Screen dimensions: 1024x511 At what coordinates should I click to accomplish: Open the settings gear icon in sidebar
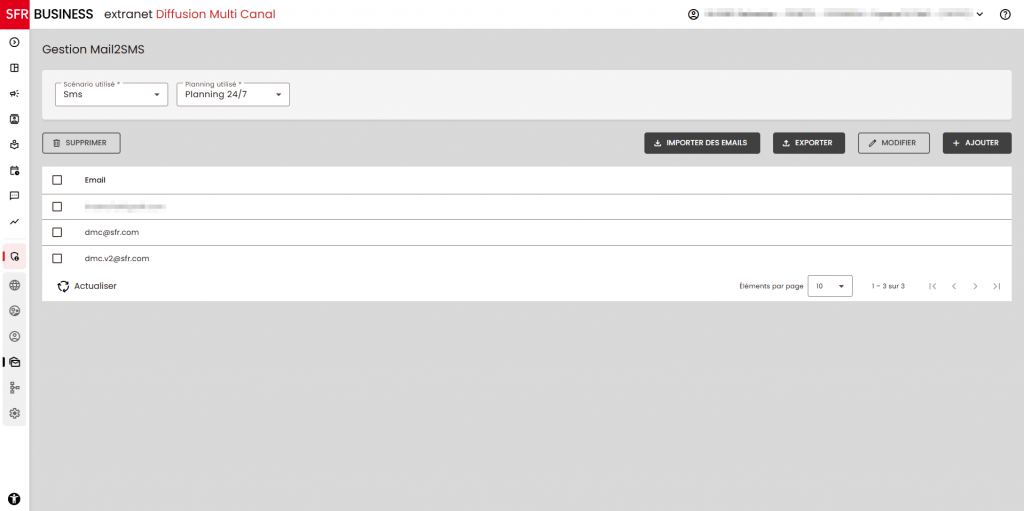14,413
